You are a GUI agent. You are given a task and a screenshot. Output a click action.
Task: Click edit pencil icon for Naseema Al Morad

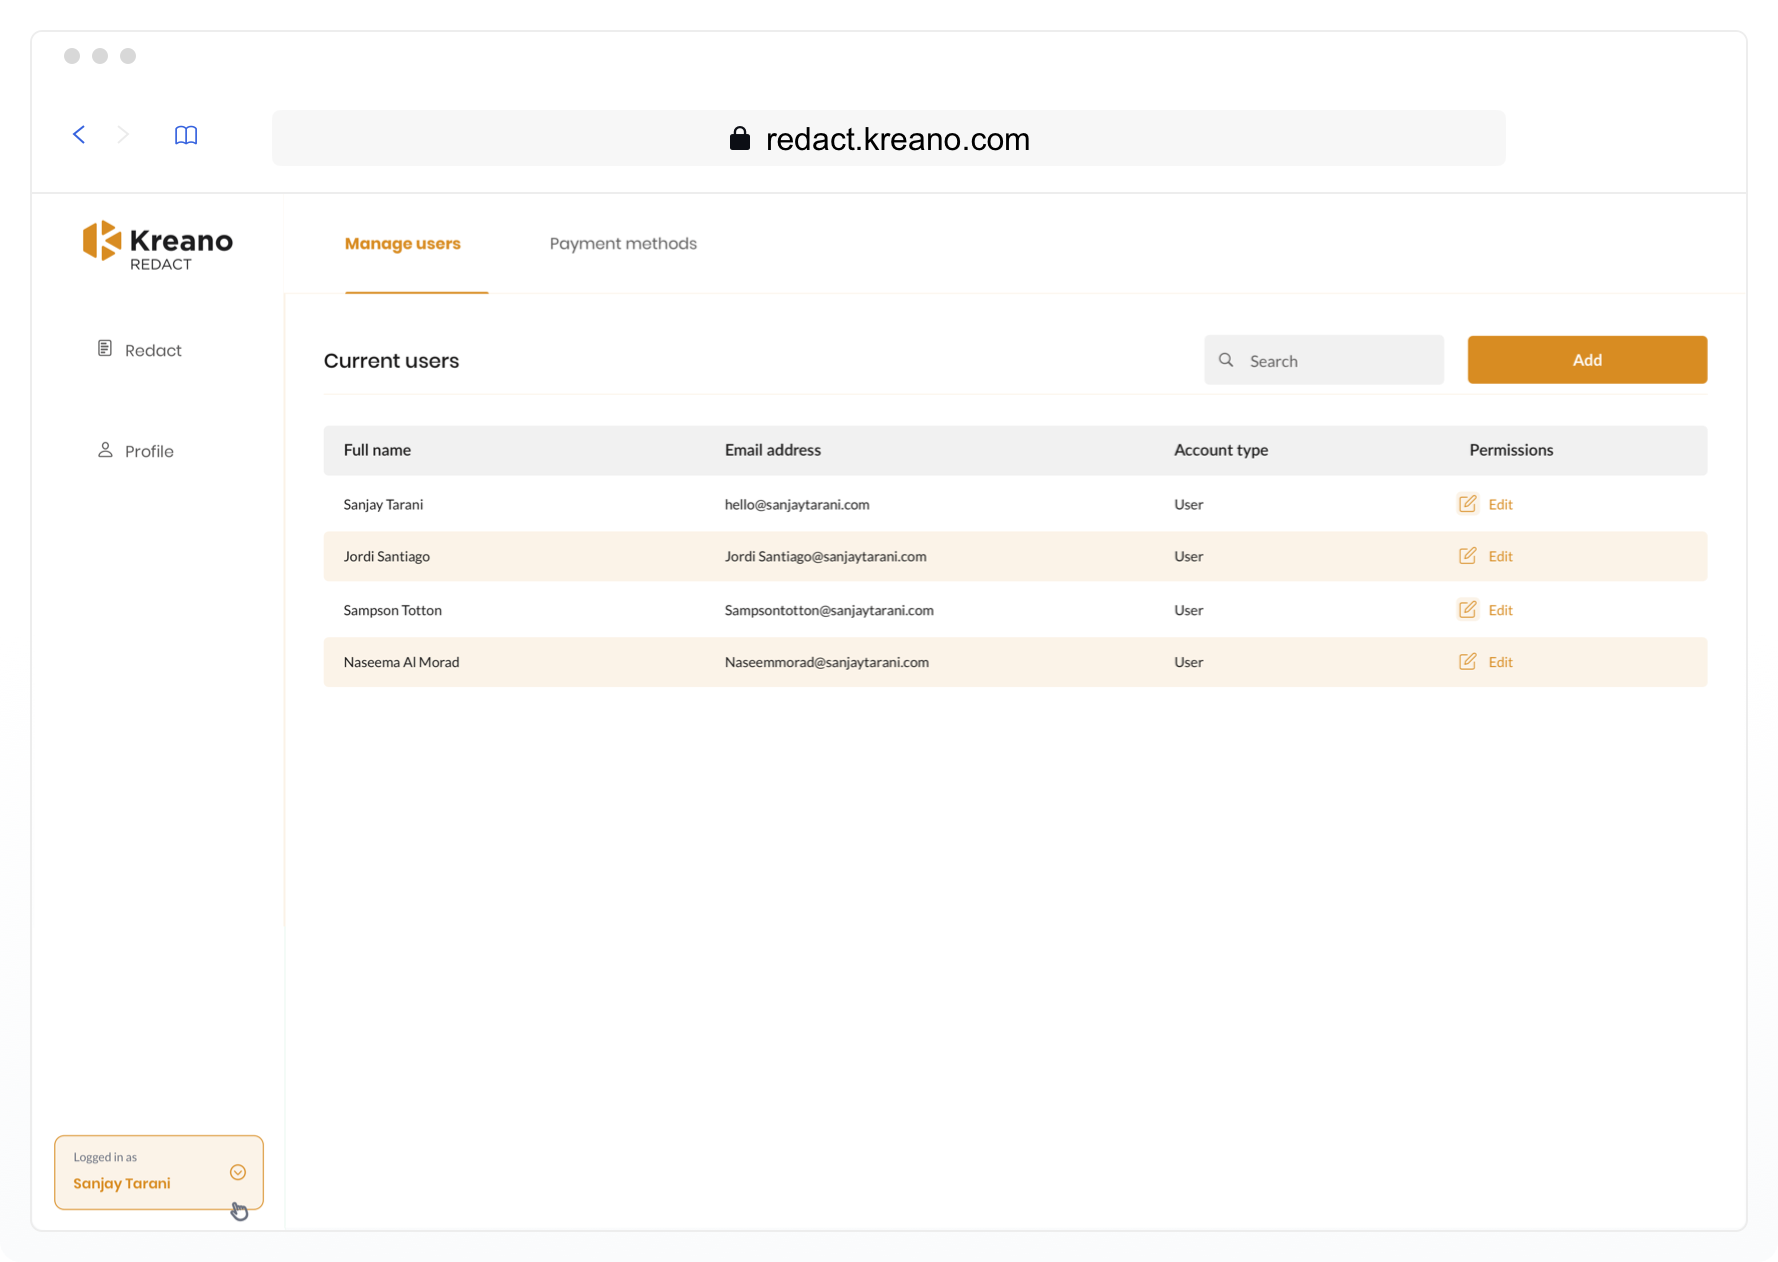(x=1467, y=662)
